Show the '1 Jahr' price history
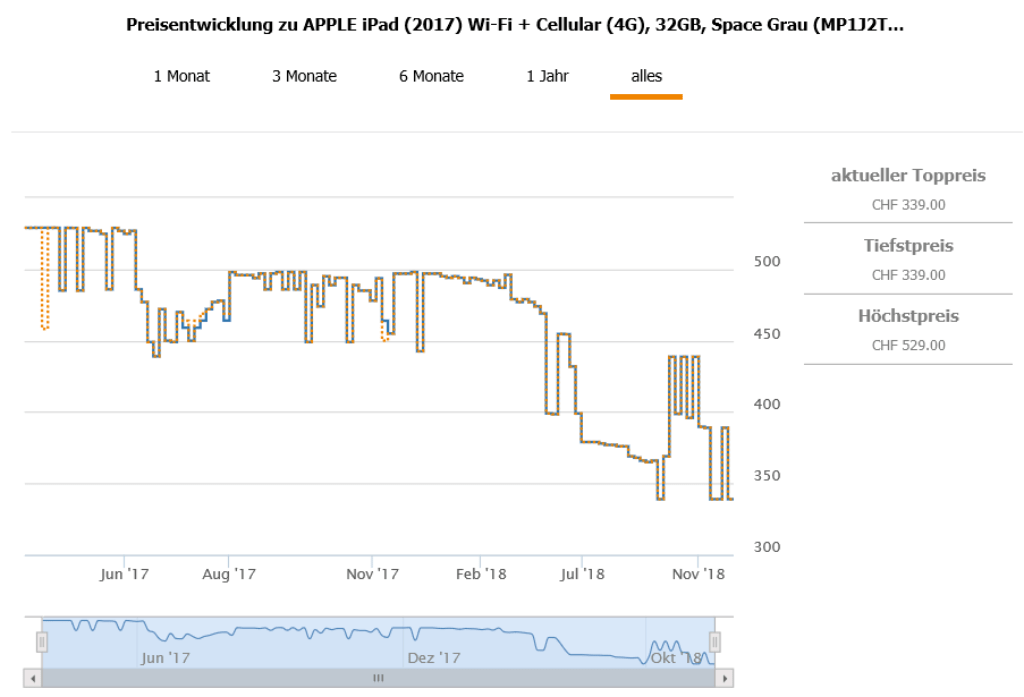Image resolution: width=1024 pixels, height=697 pixels. point(548,76)
